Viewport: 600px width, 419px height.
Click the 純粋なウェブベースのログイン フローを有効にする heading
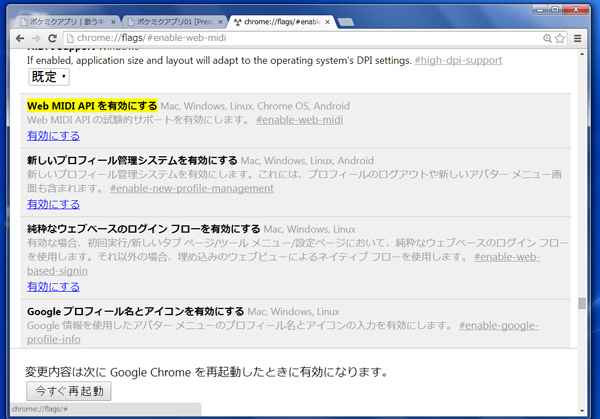(143, 229)
